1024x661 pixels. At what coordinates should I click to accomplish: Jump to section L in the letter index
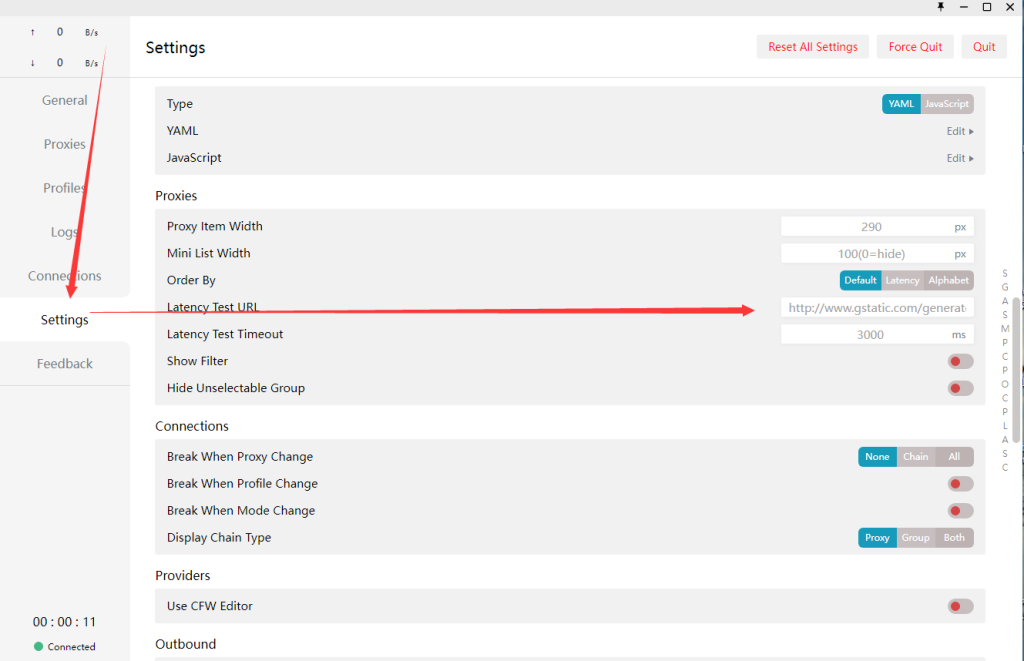pyautogui.click(x=1005, y=426)
